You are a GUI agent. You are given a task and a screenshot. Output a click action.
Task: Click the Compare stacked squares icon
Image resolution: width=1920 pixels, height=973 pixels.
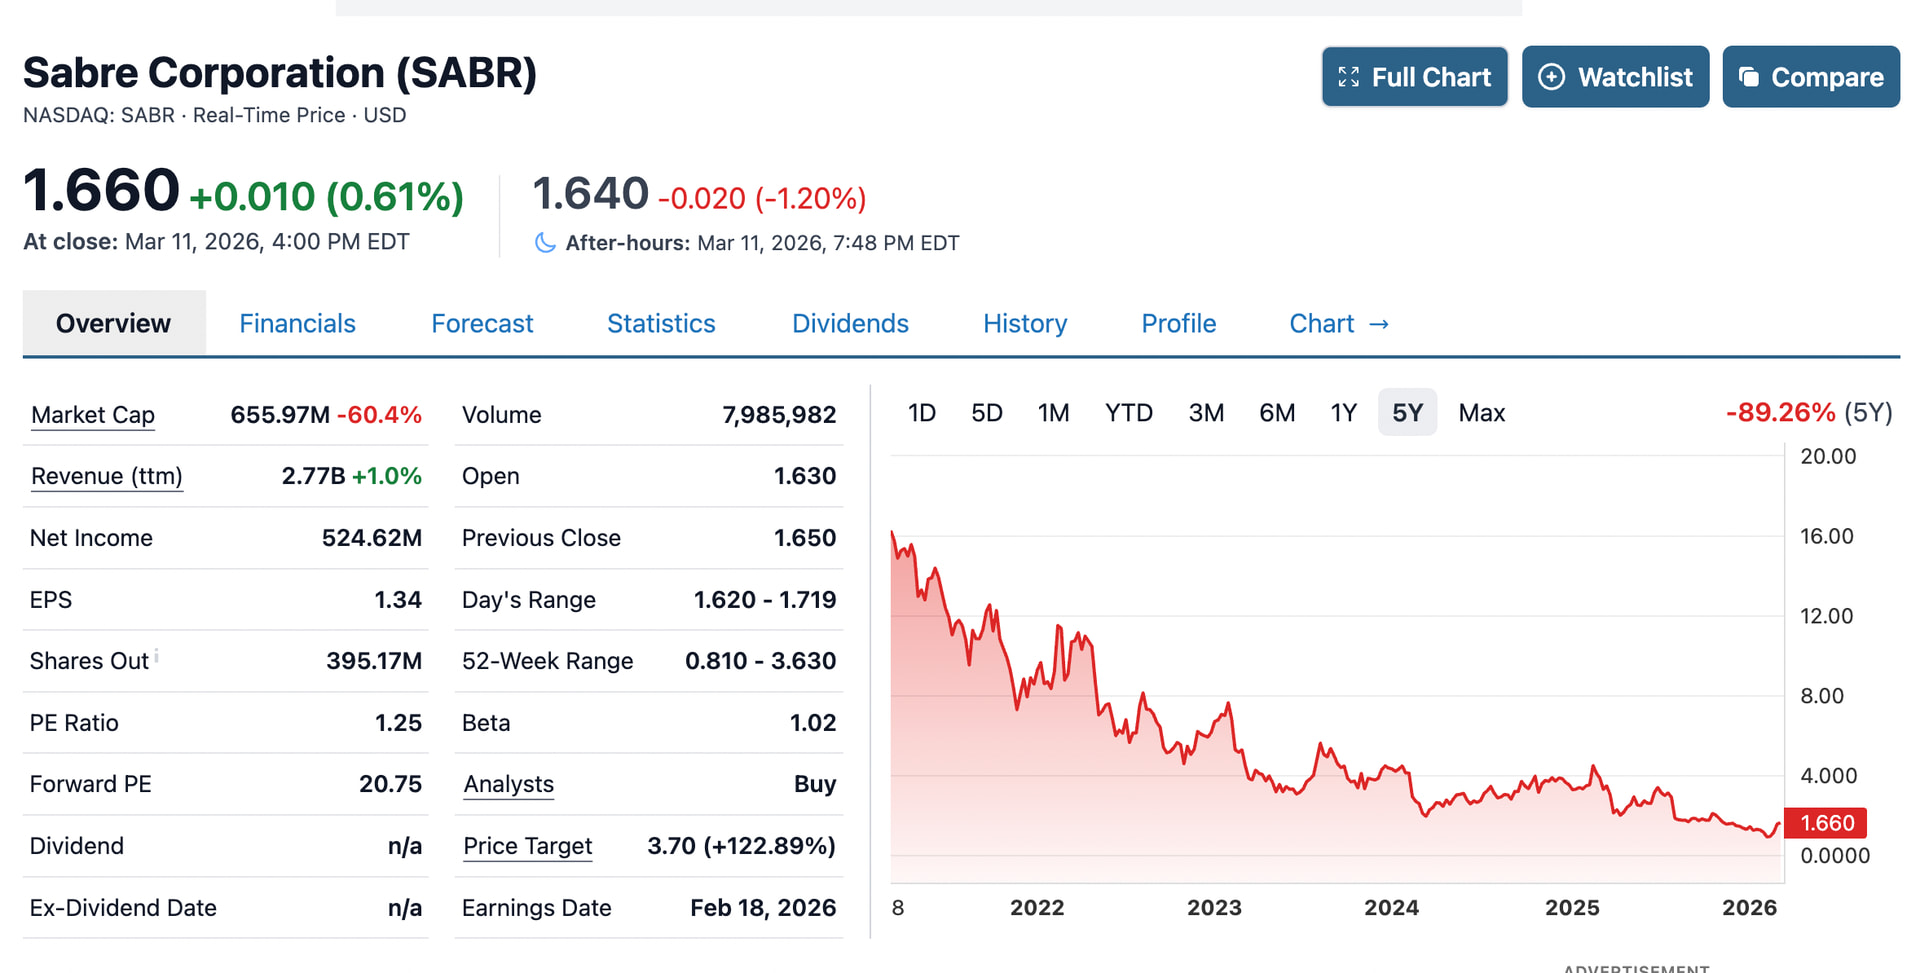click(1749, 77)
